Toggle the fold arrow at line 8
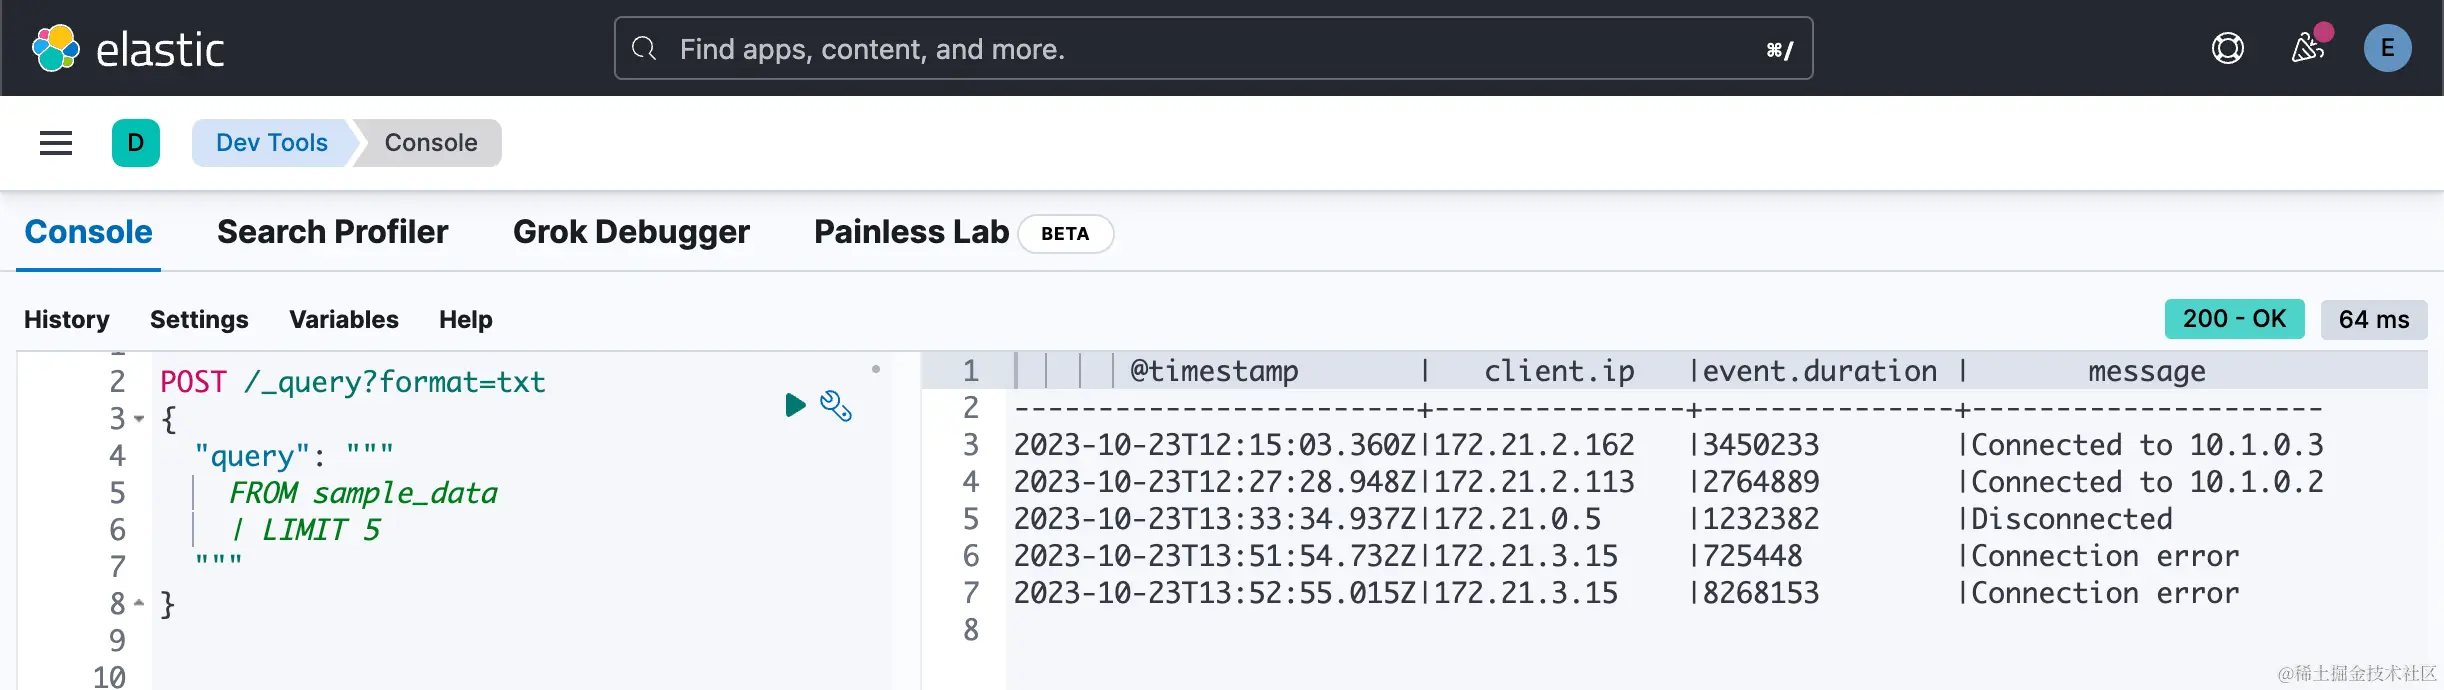This screenshot has height=690, width=2444. [x=139, y=603]
